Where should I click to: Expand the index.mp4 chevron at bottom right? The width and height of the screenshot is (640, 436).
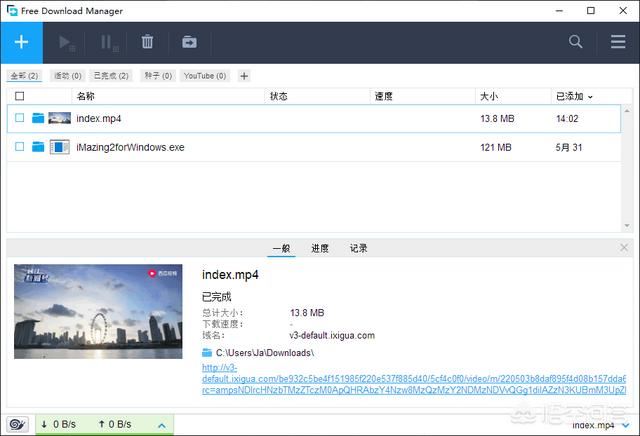626,425
